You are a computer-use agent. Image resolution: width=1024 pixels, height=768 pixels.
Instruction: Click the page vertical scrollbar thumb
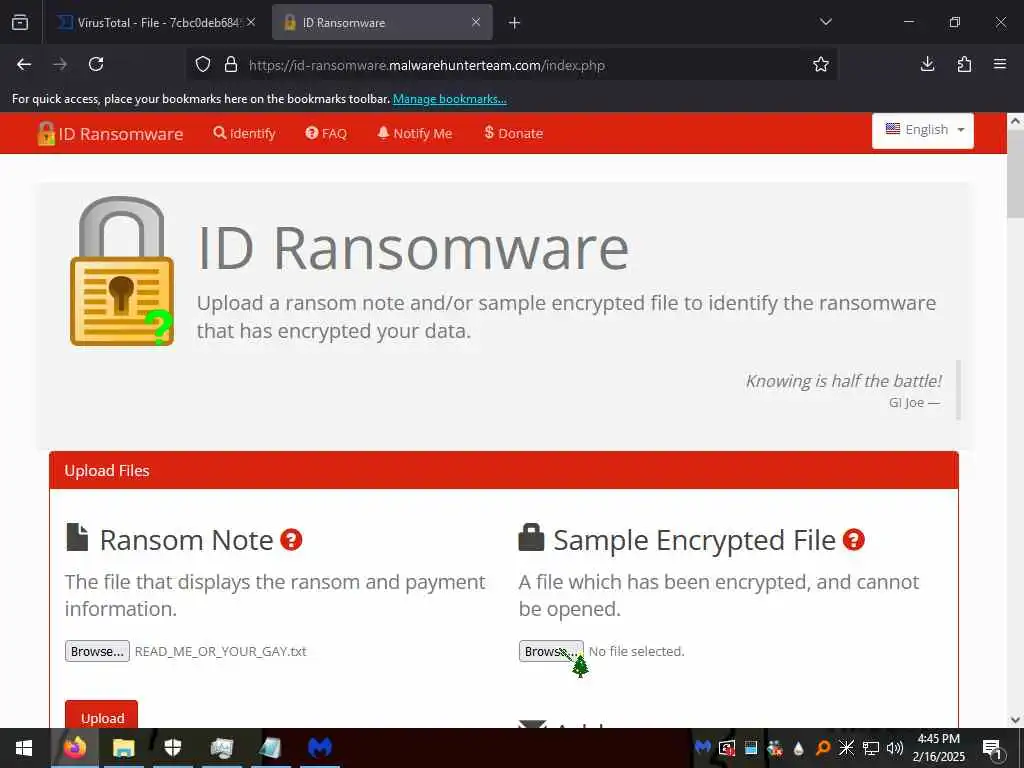tap(1015, 173)
